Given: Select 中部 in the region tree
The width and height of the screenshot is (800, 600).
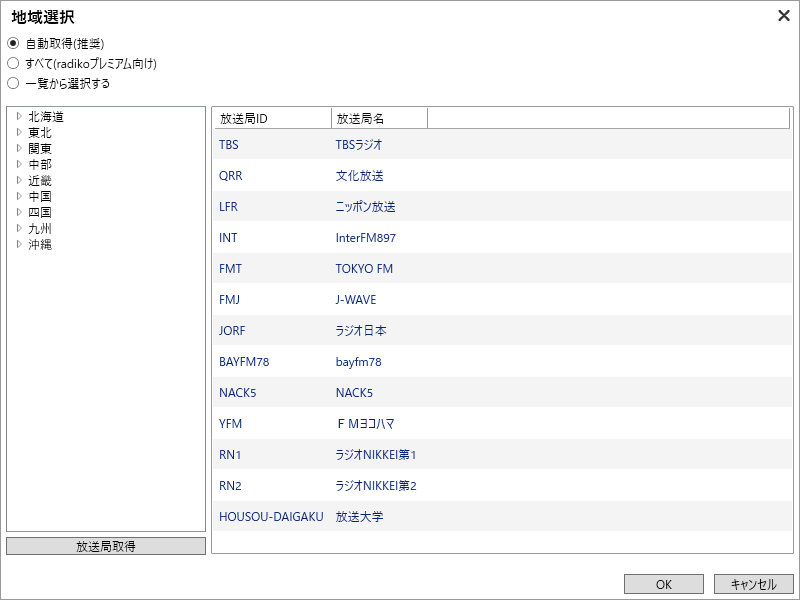Looking at the screenshot, I should [40, 164].
